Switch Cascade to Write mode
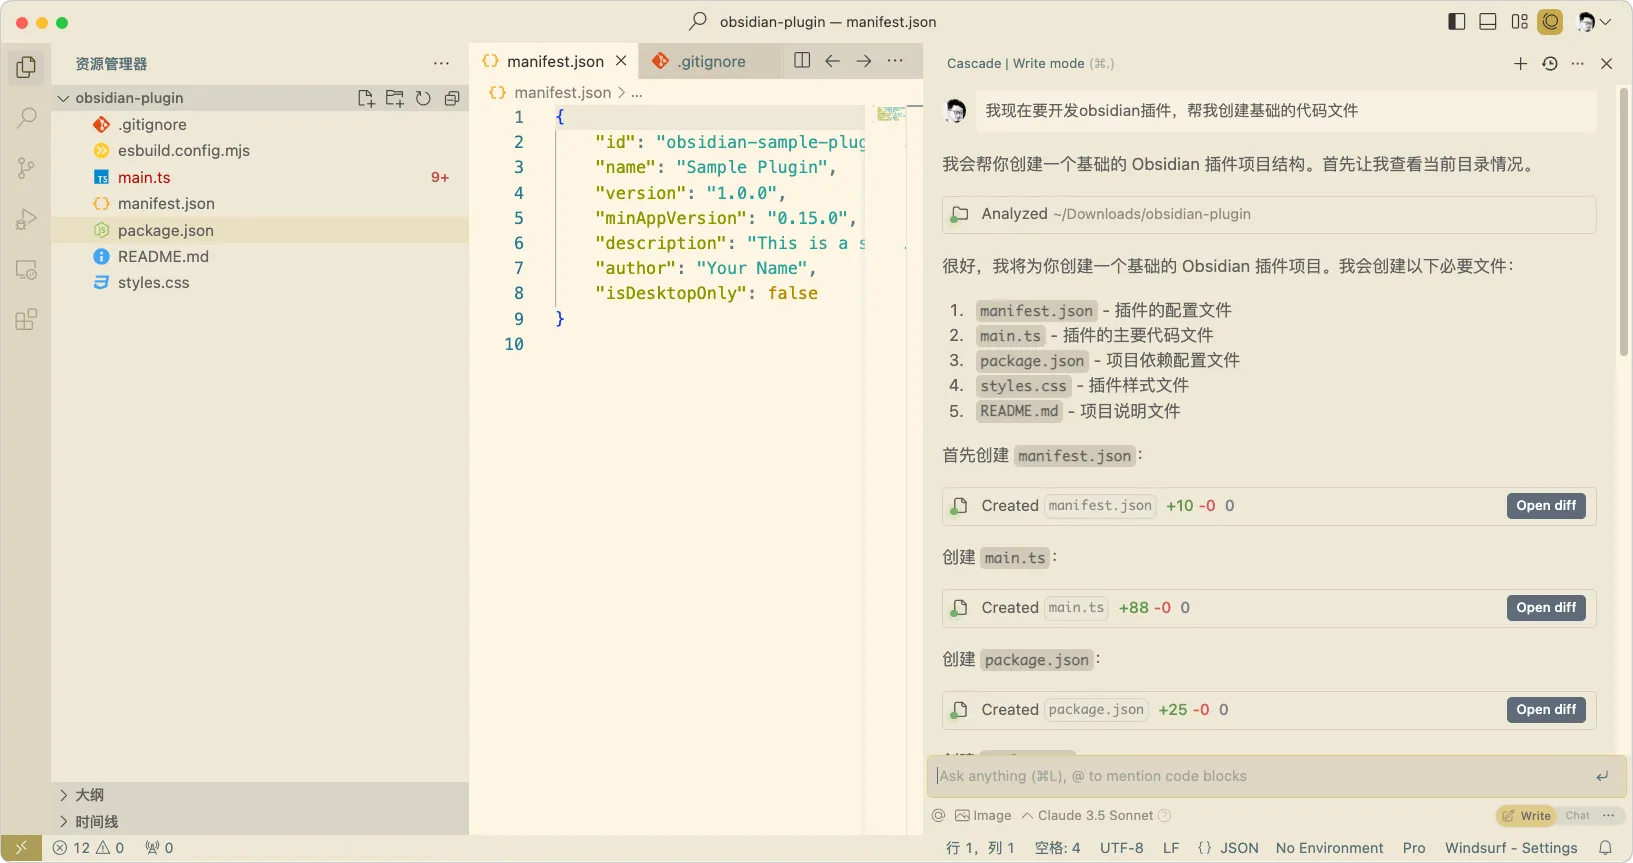 (x=1526, y=816)
